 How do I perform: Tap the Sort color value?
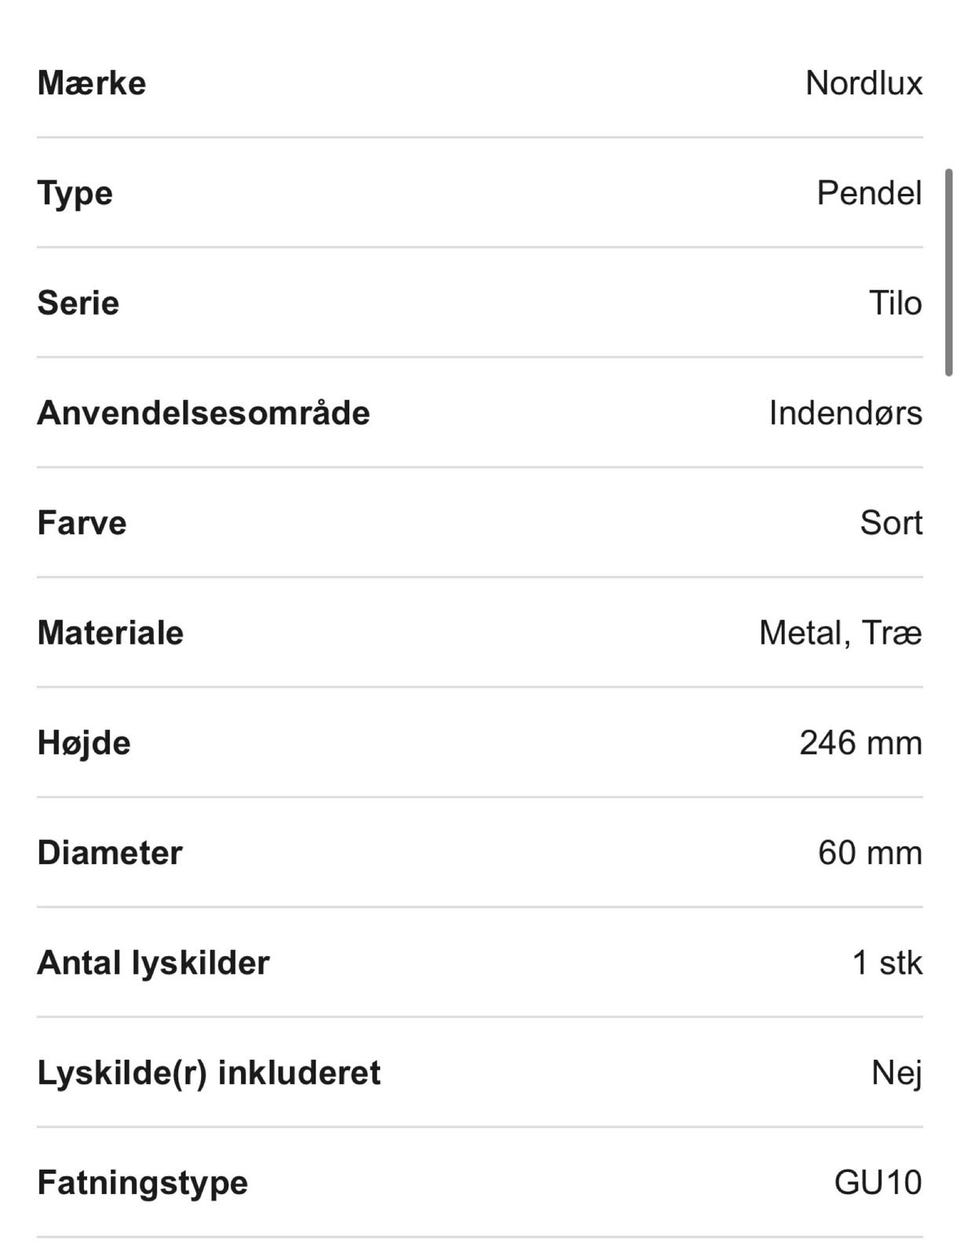(x=890, y=523)
